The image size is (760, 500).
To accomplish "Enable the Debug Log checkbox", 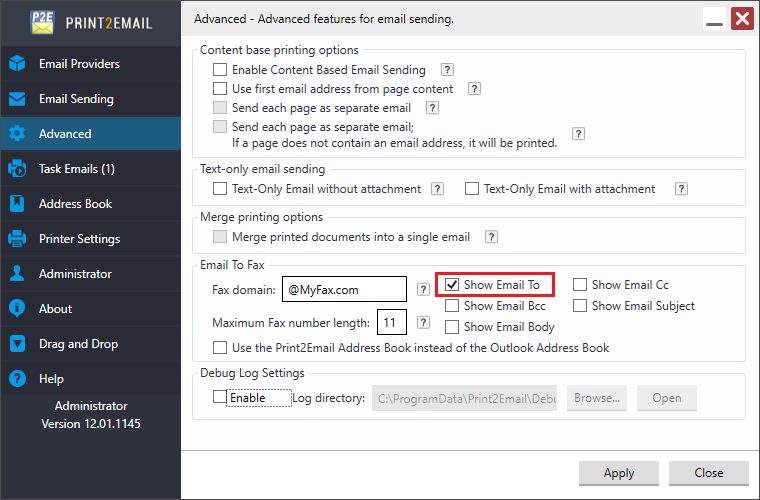I will (220, 398).
